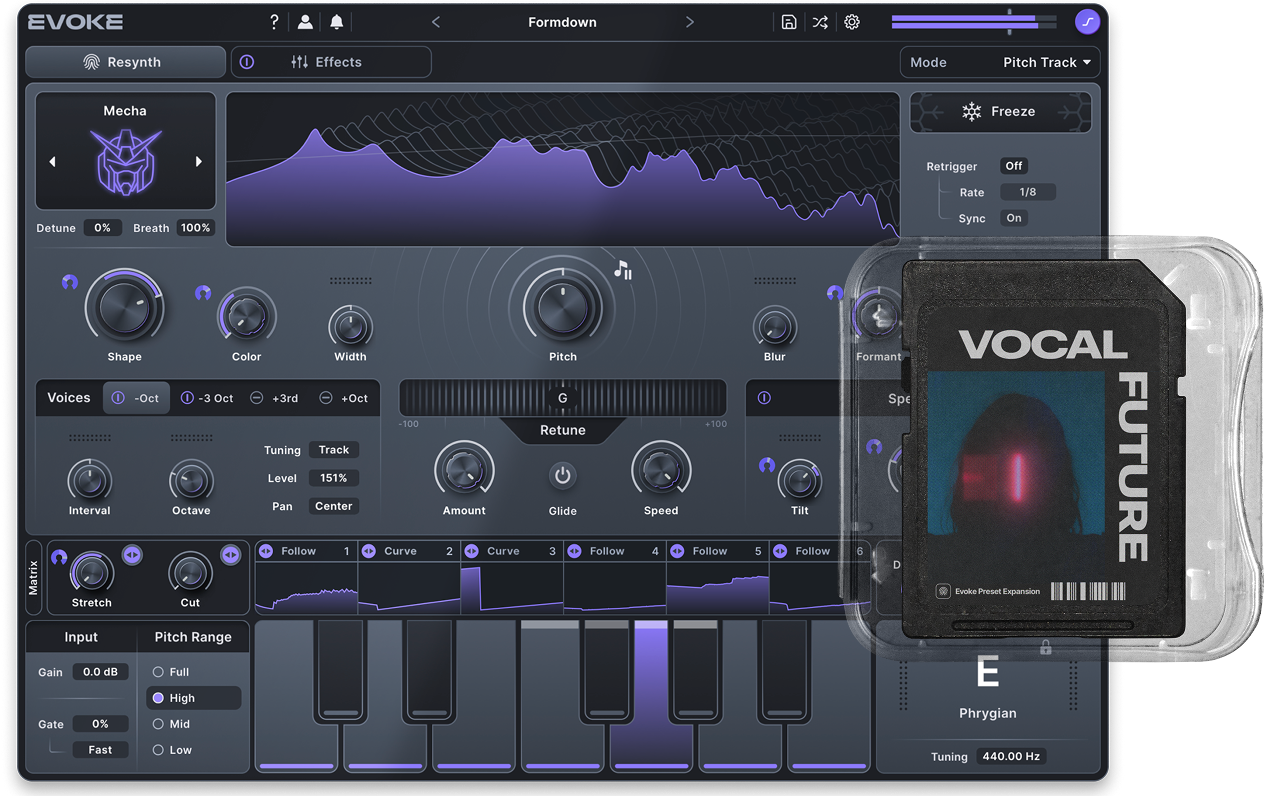1286x796 pixels.
Task: Click the Mecha robot head image
Action: tap(125, 161)
